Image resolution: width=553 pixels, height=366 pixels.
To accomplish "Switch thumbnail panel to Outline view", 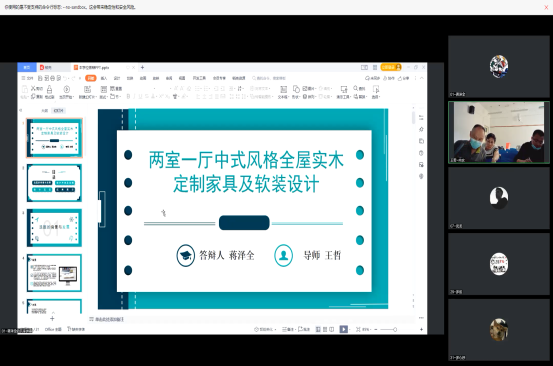I will (44, 111).
